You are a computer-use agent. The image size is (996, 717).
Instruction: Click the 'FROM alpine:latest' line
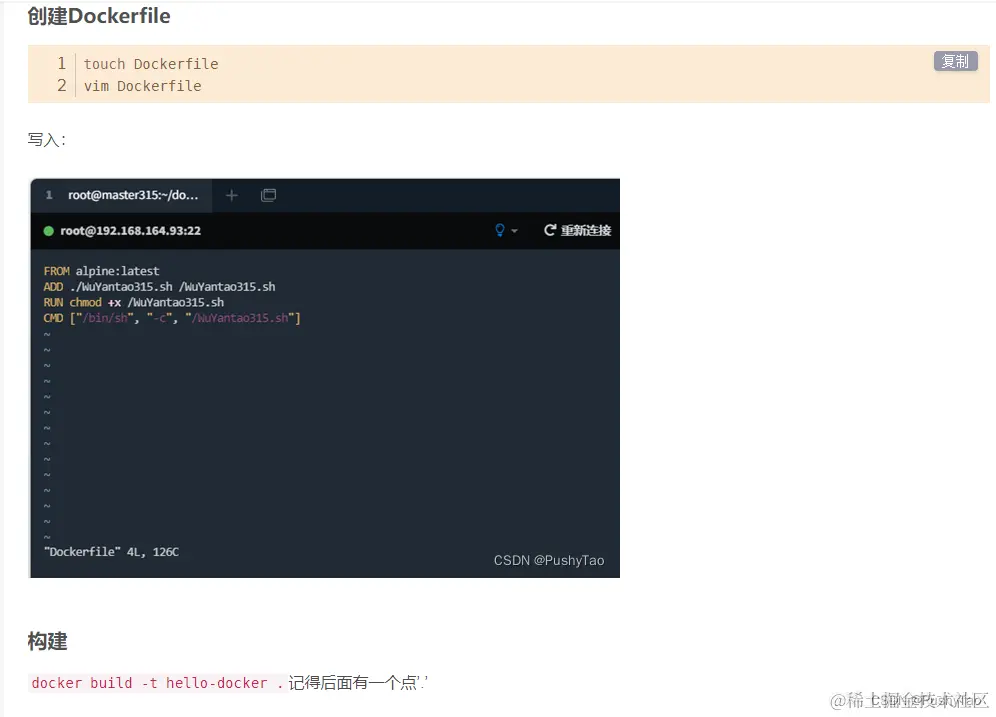(x=102, y=271)
